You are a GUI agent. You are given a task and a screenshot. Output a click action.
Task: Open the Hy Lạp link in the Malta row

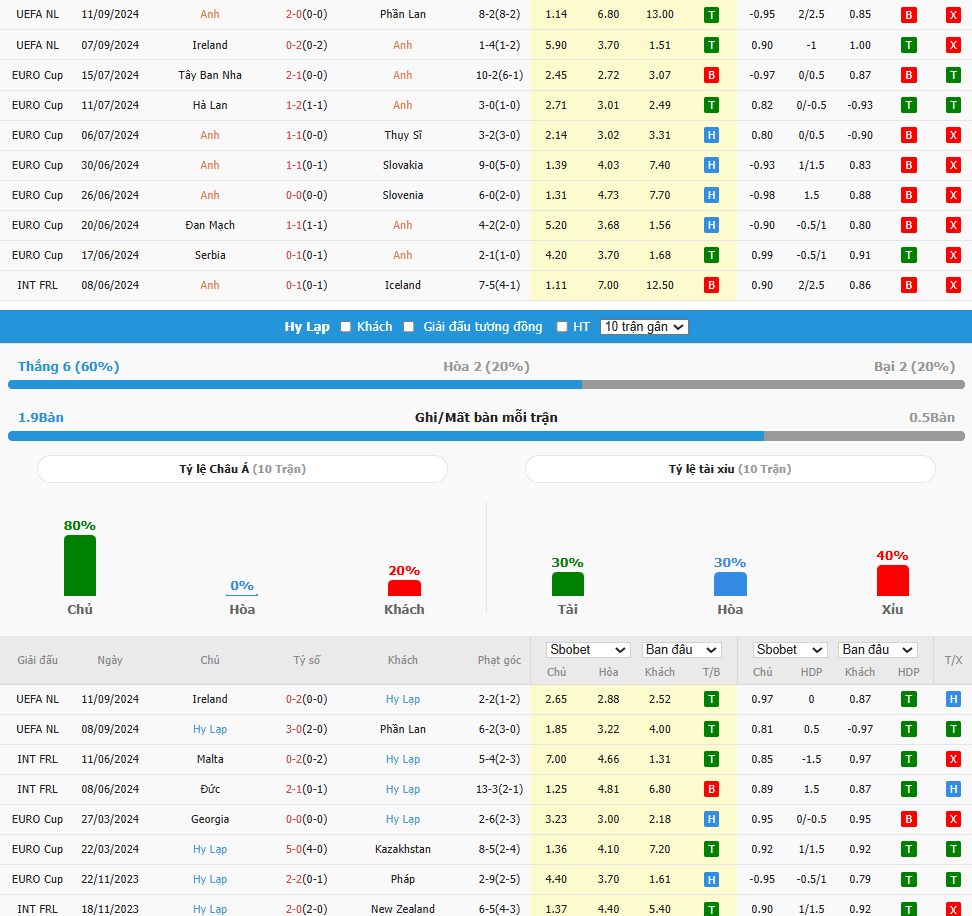click(x=403, y=759)
